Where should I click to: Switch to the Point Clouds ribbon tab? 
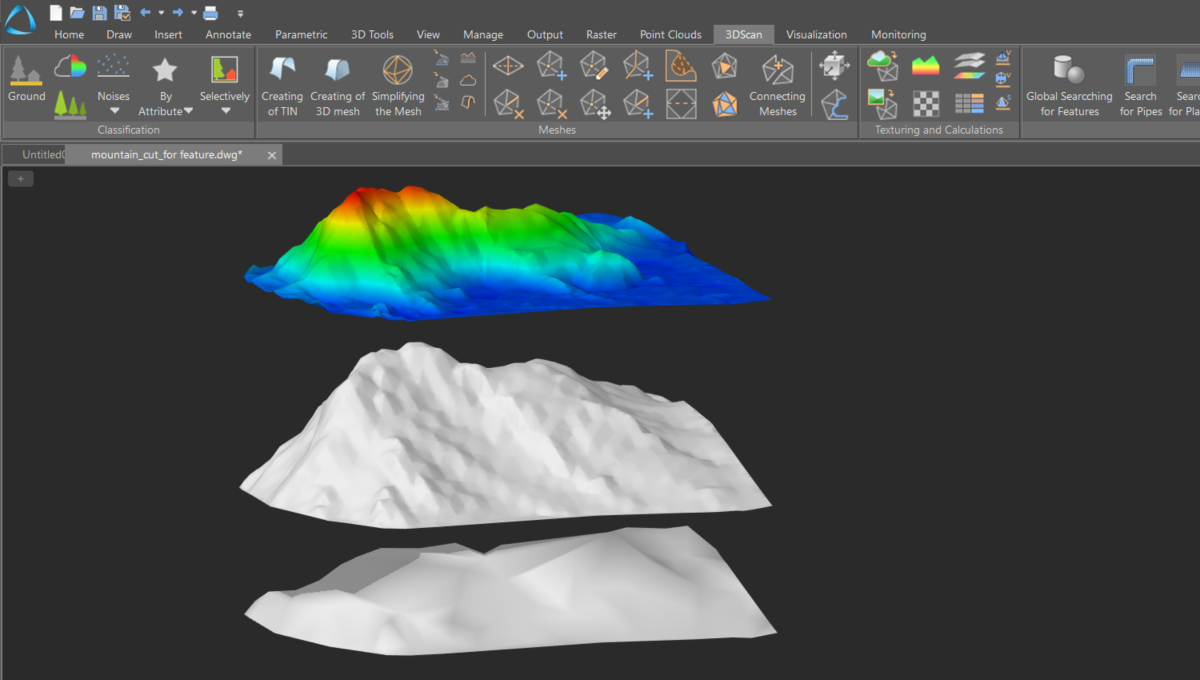pyautogui.click(x=670, y=34)
